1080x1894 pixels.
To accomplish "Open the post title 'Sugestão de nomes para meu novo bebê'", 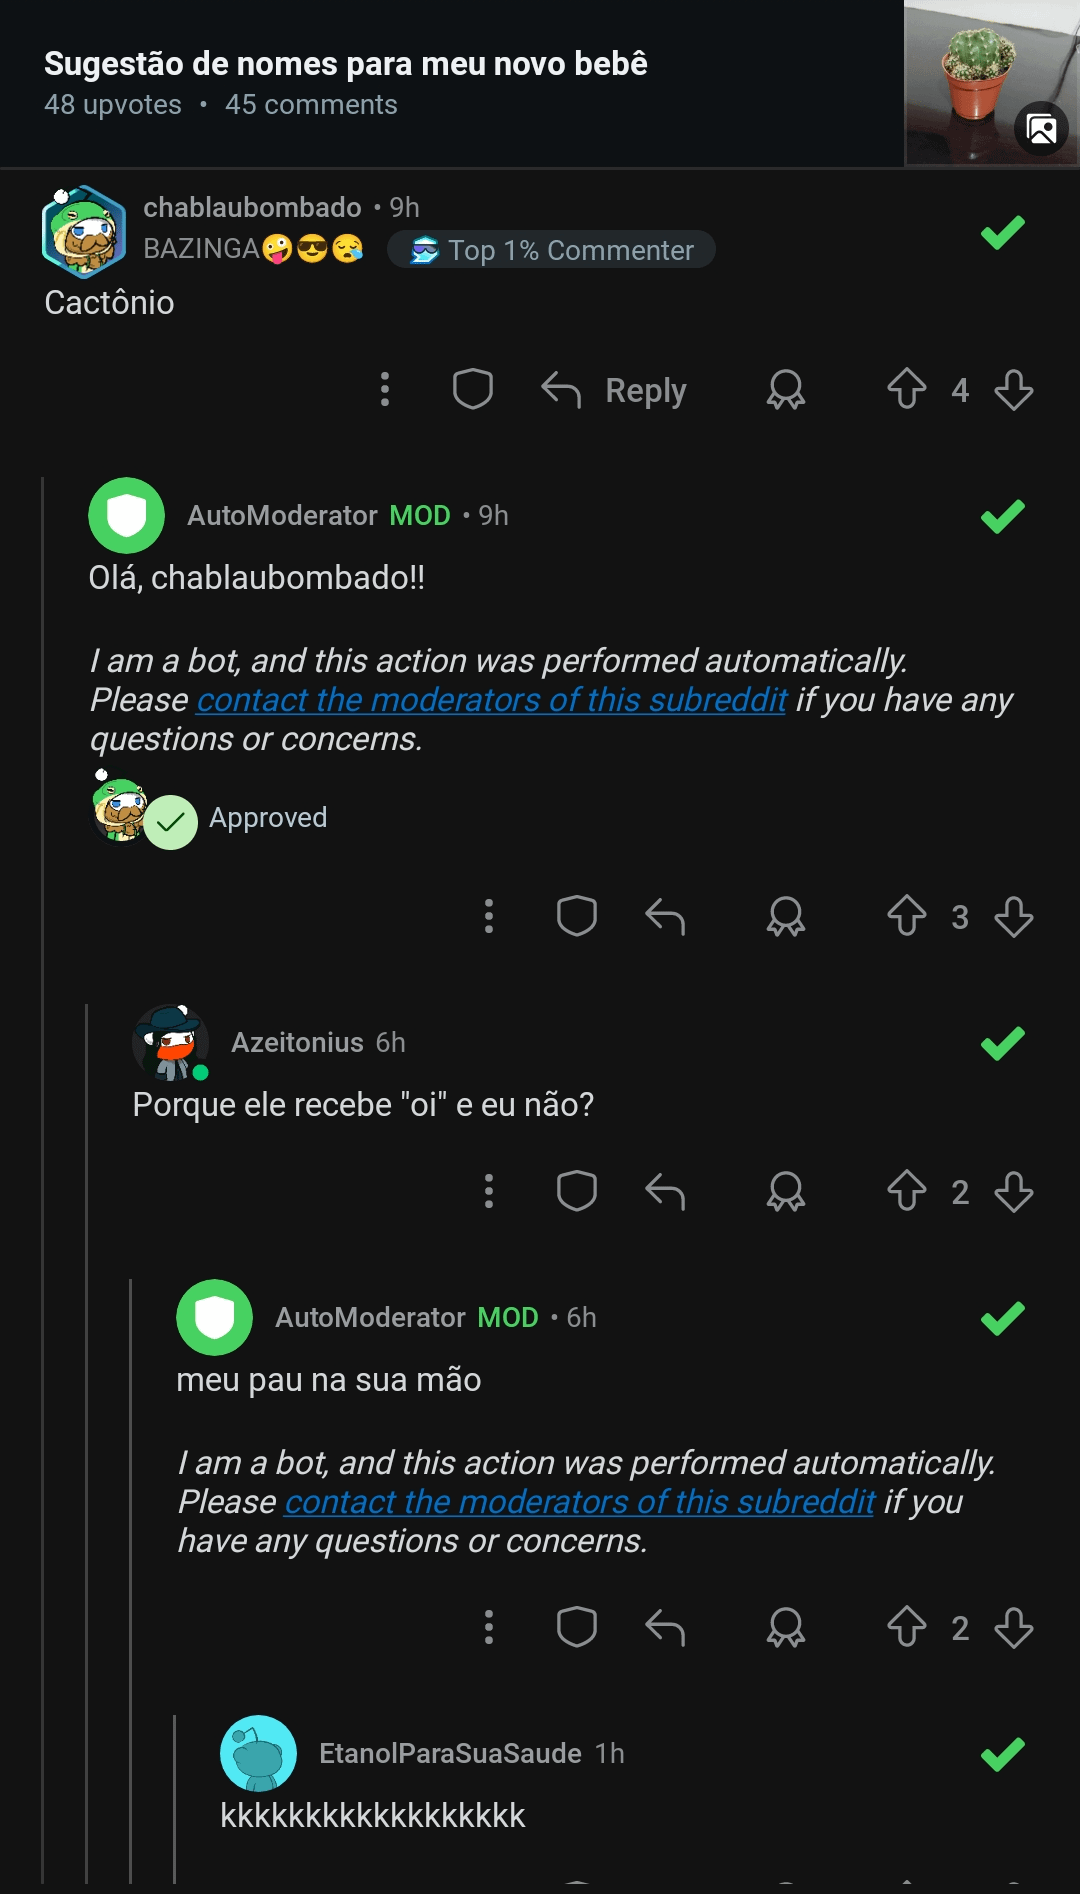I will point(346,64).
